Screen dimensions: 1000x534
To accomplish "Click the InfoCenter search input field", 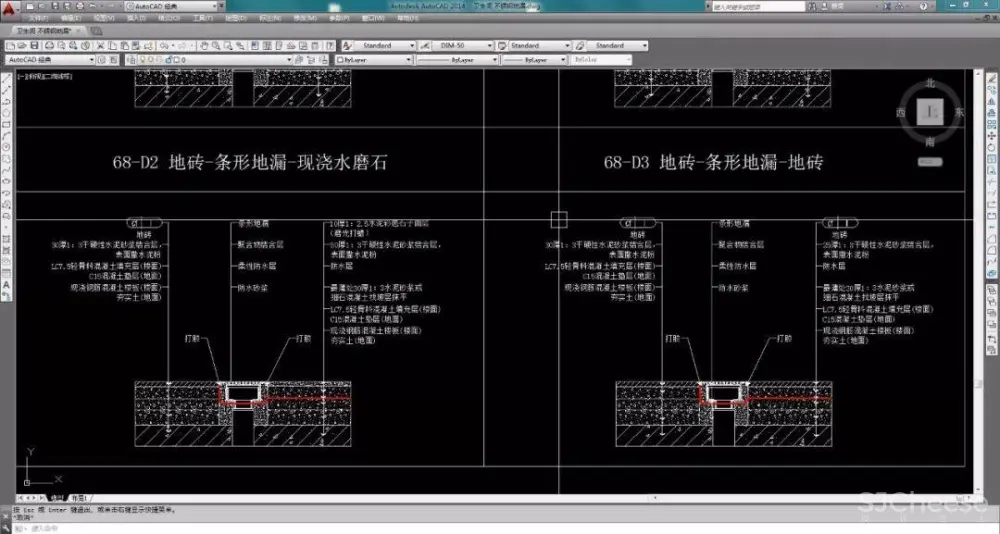I will [759, 6].
